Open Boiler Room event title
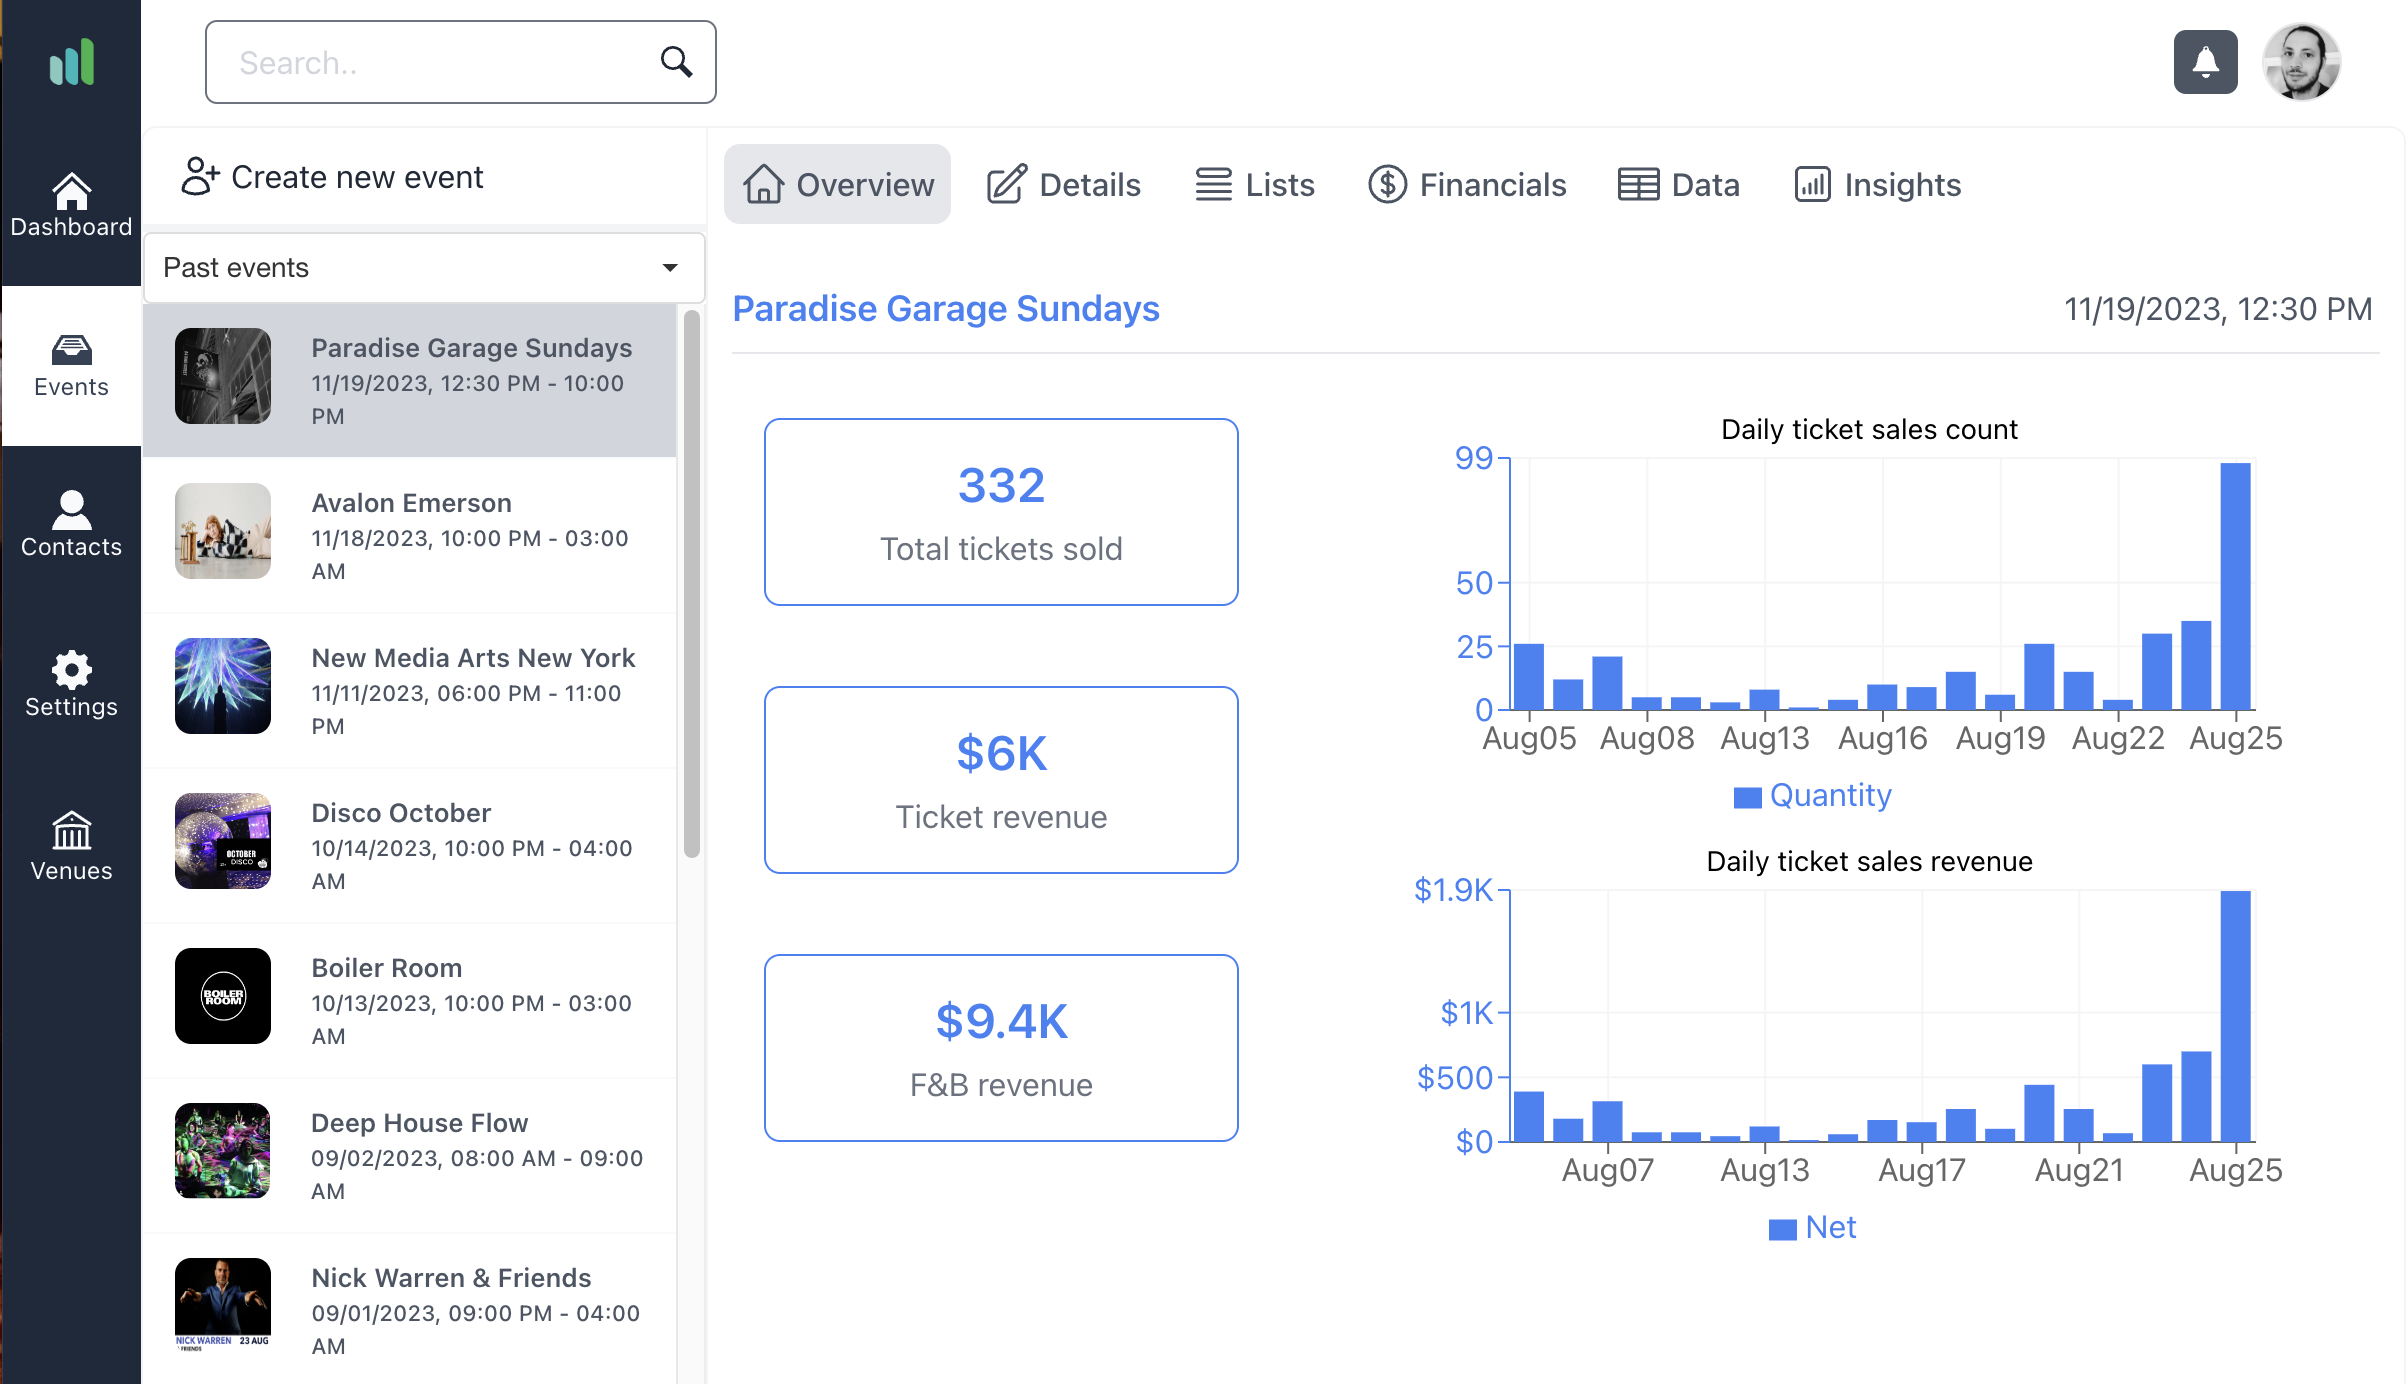Image resolution: width=2406 pixels, height=1384 pixels. click(386, 967)
